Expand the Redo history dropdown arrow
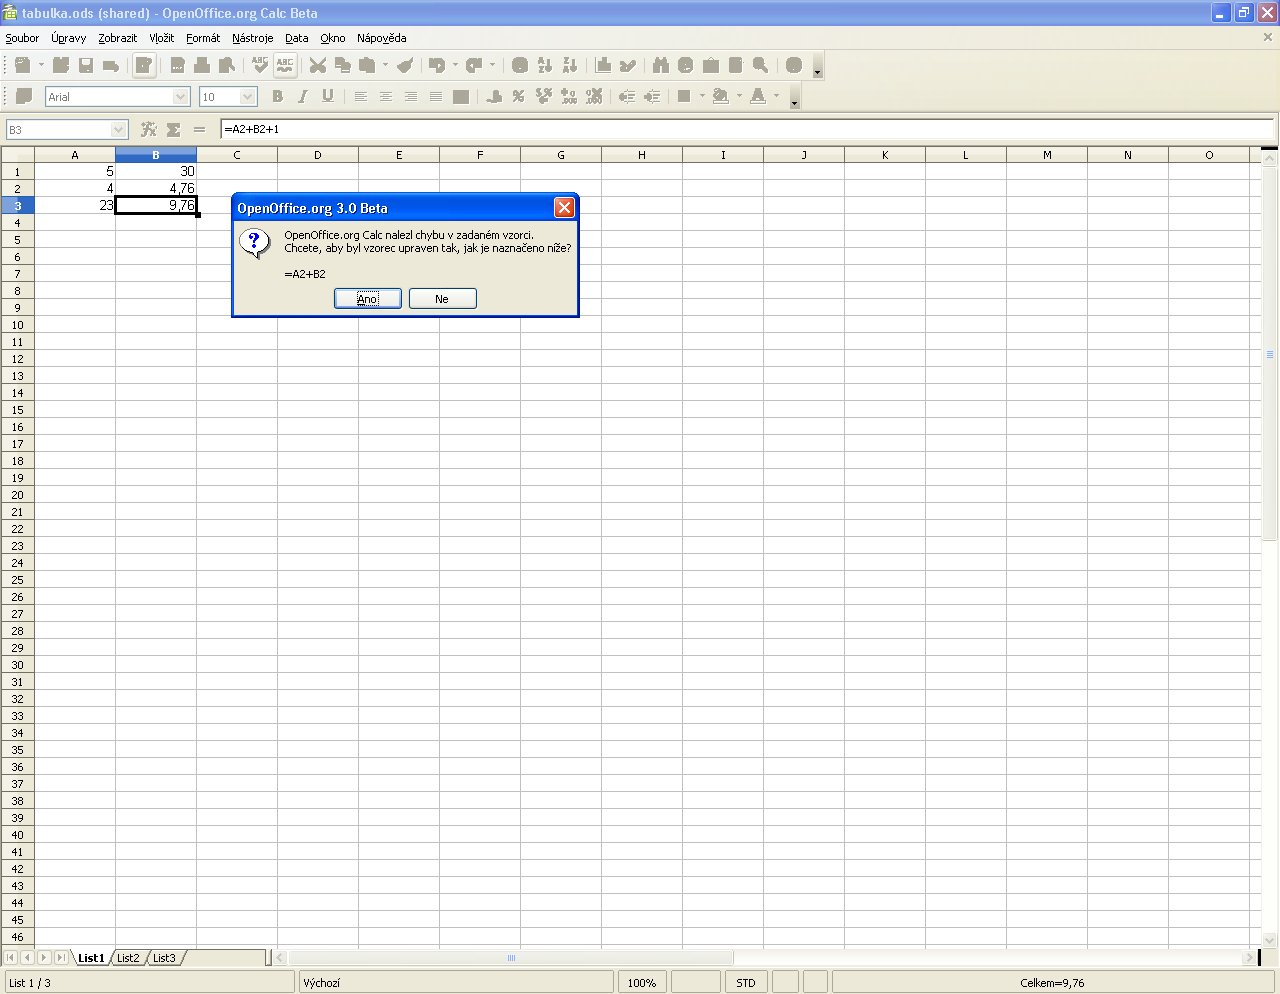The image size is (1280, 994). coord(492,65)
